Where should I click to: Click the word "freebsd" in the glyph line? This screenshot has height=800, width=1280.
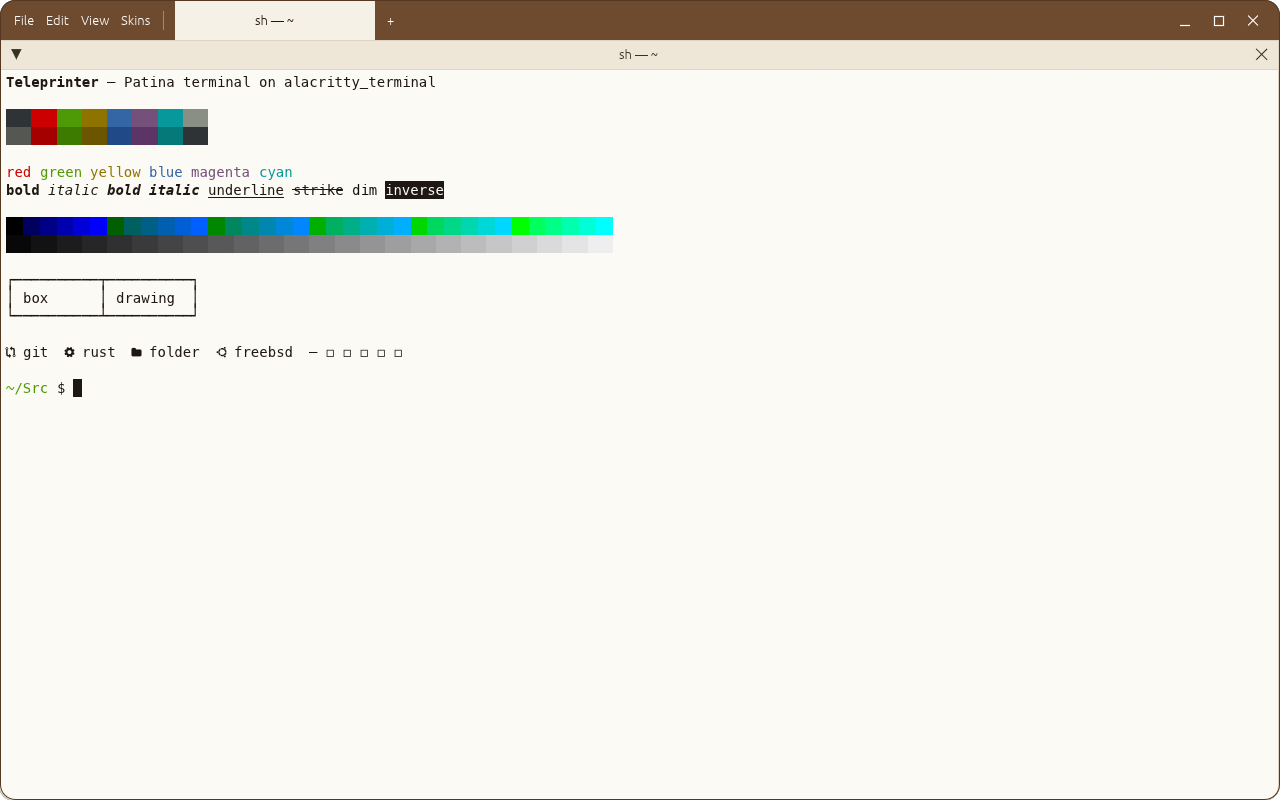[263, 352]
